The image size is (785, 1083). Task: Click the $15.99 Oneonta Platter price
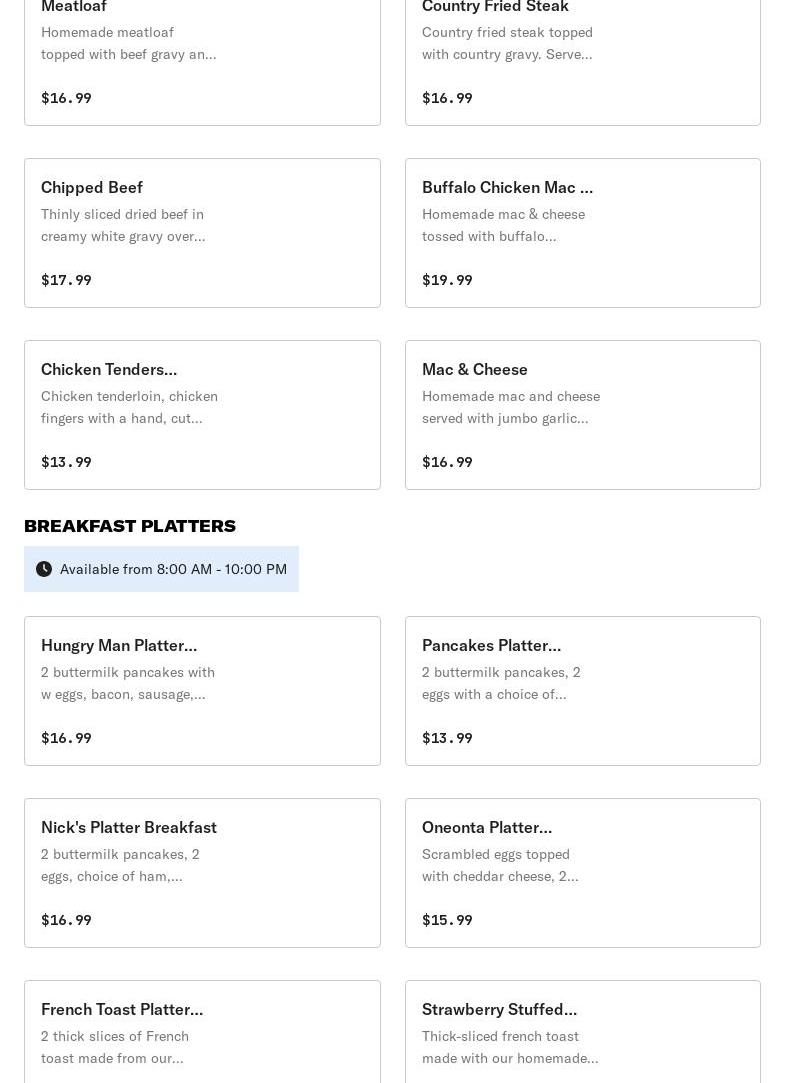click(x=447, y=920)
